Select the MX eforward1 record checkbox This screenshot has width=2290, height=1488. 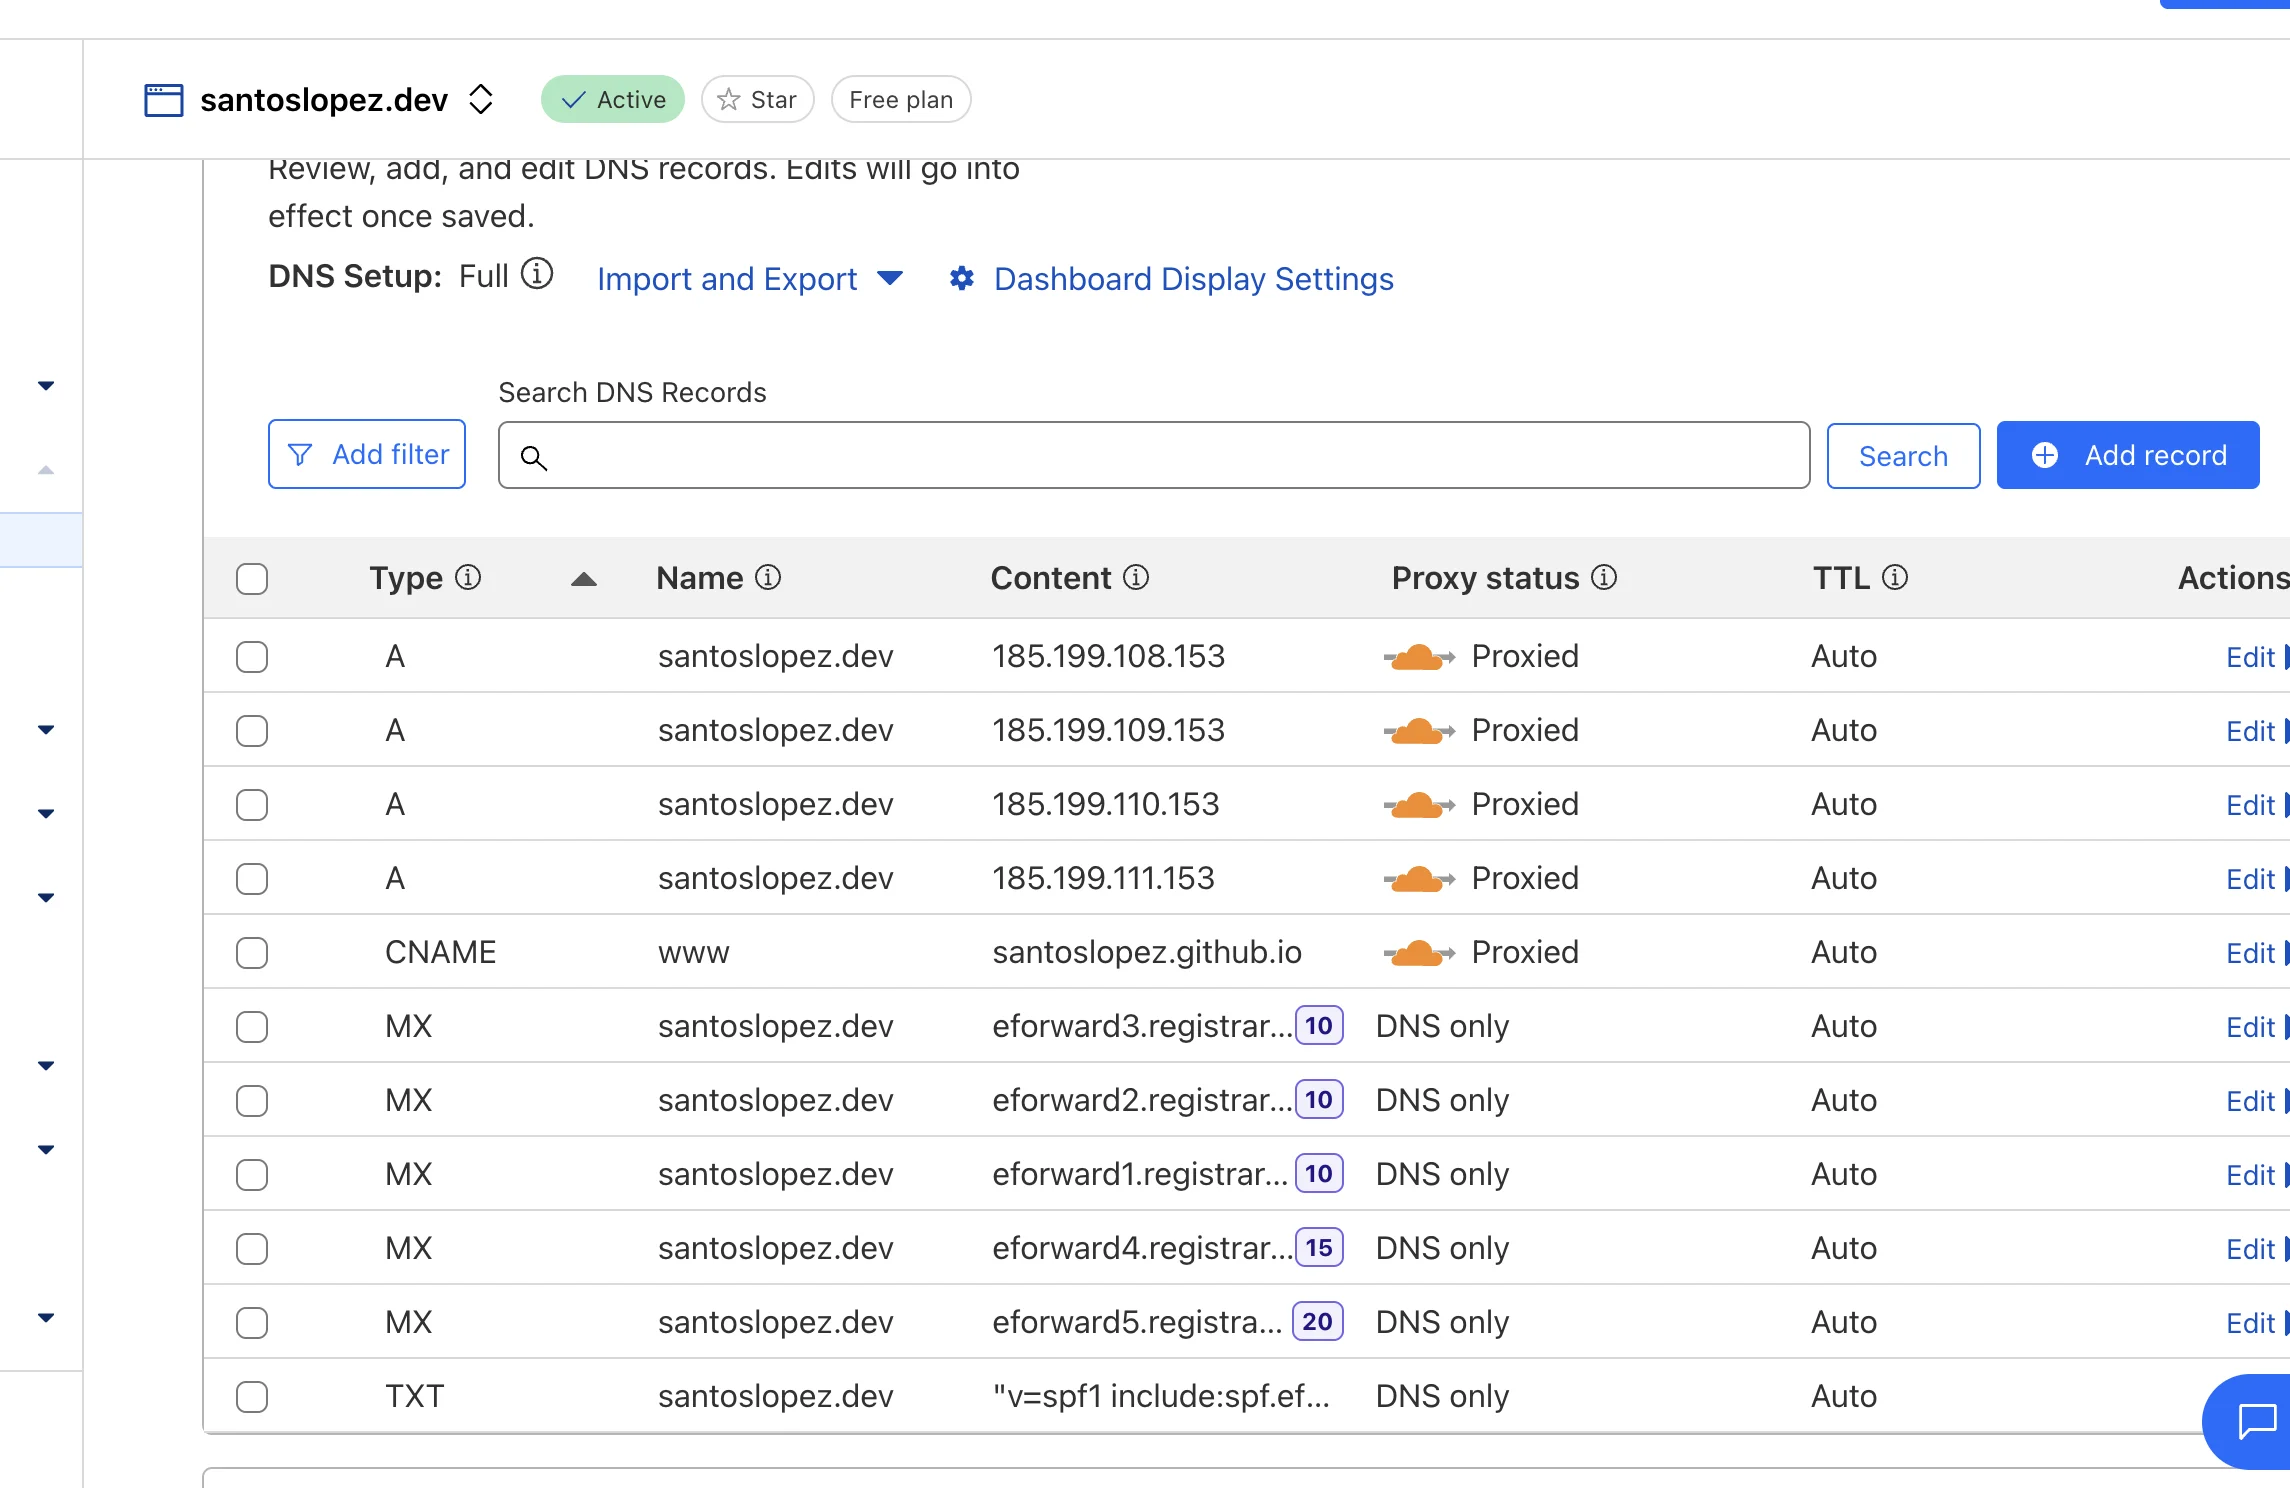click(x=252, y=1175)
